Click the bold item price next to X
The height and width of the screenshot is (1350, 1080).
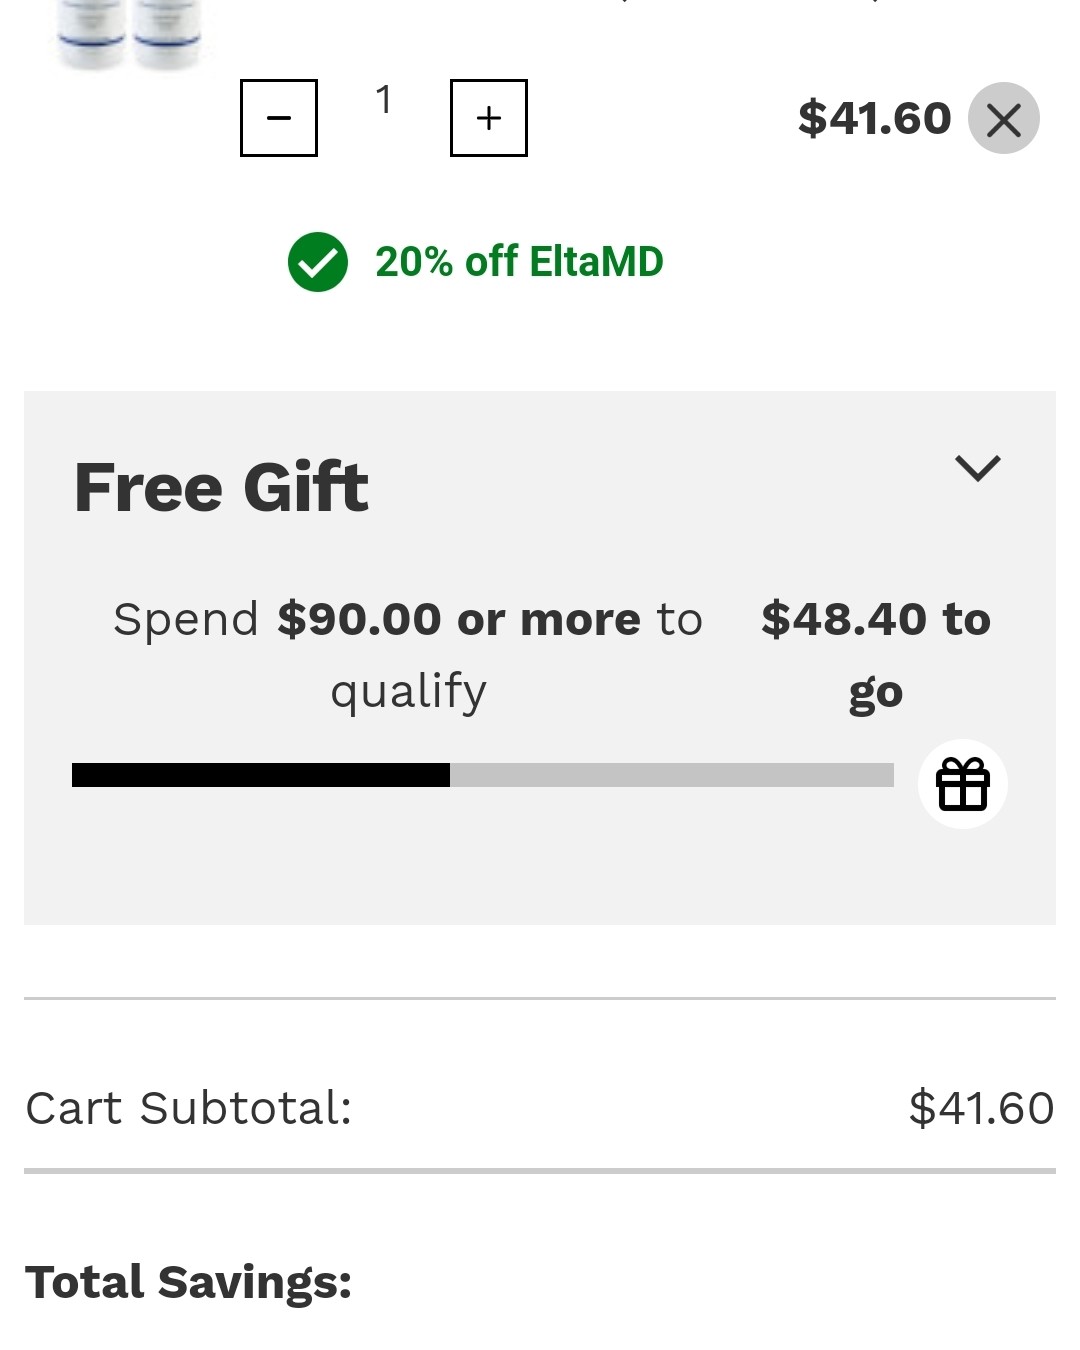click(874, 119)
